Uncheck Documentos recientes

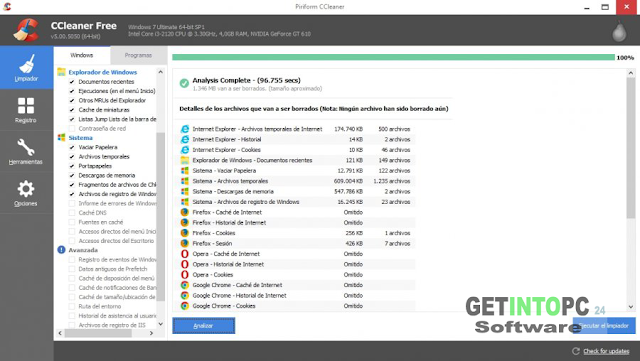[x=72, y=82]
